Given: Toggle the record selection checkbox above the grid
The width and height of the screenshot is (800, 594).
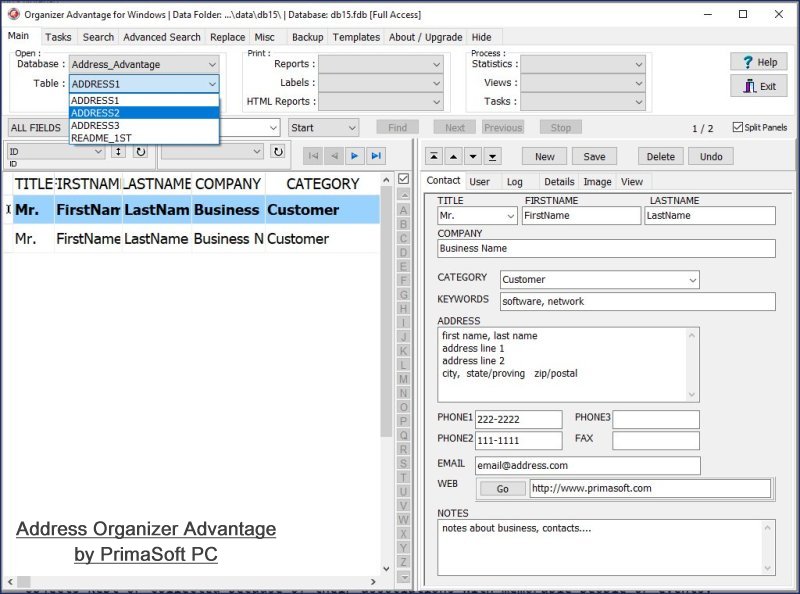Looking at the screenshot, I should tap(405, 179).
